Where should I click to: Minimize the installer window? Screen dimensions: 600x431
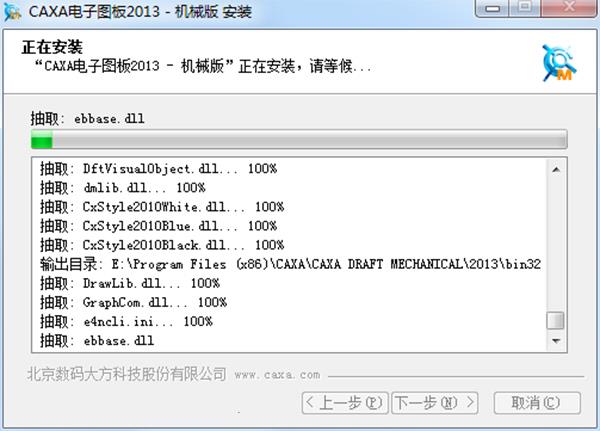(492, 8)
